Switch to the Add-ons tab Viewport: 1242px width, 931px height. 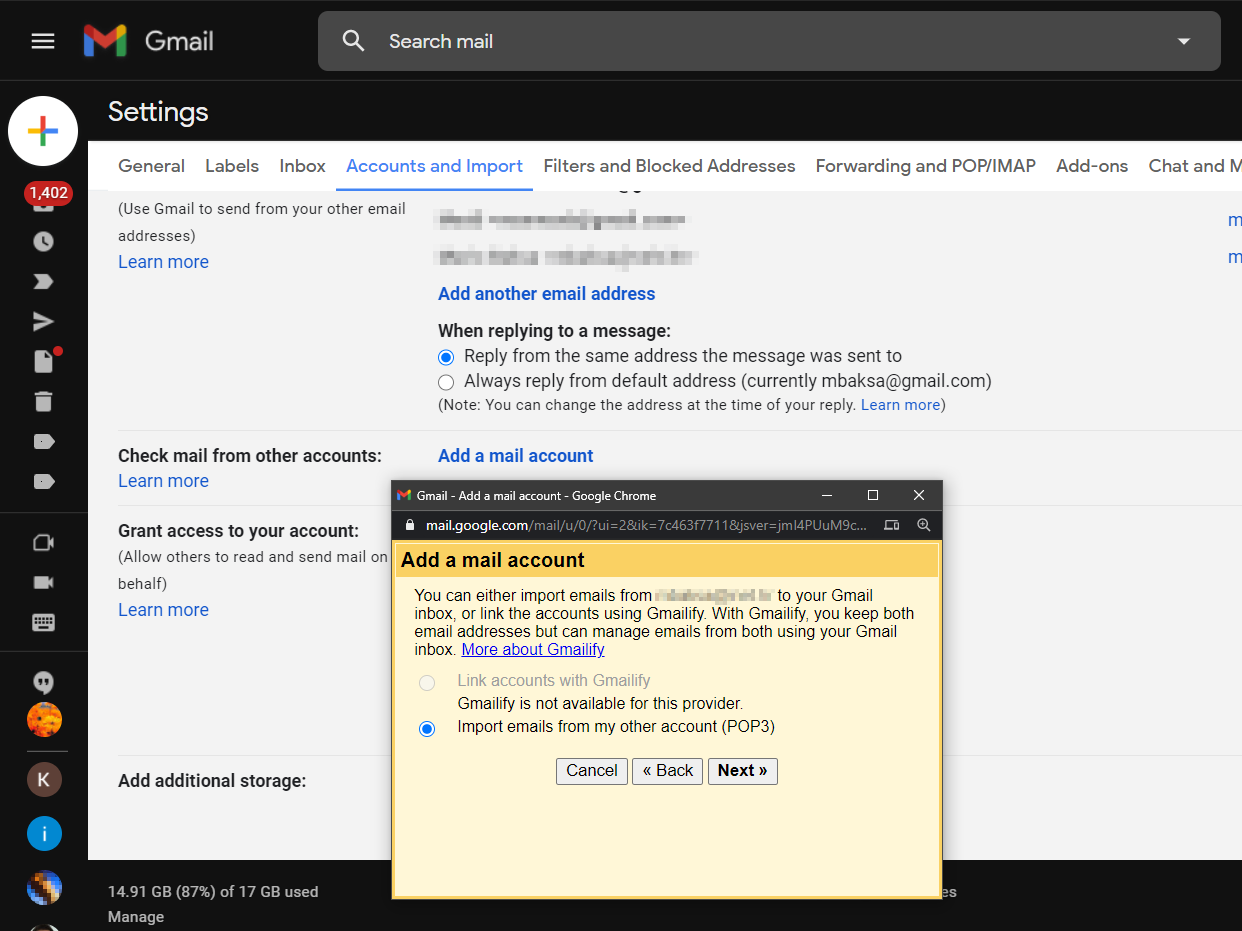[x=1092, y=166]
